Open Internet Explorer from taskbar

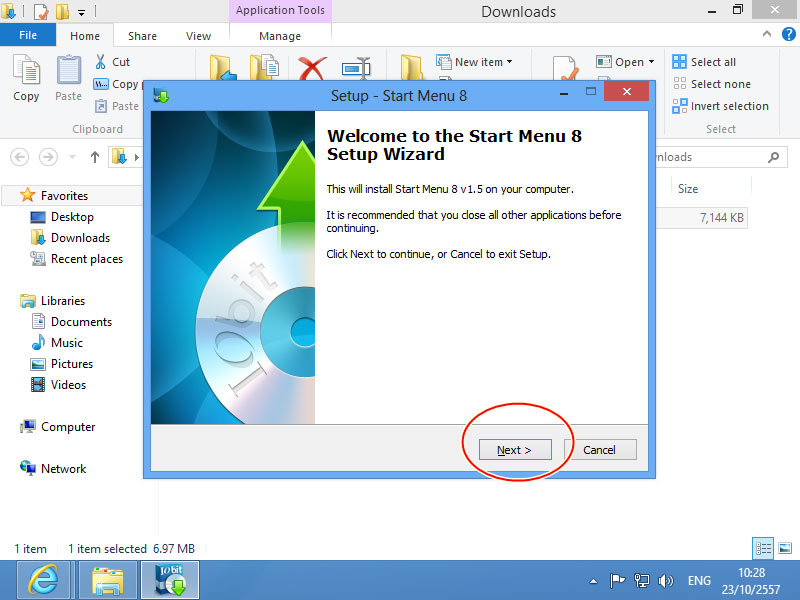click(45, 580)
